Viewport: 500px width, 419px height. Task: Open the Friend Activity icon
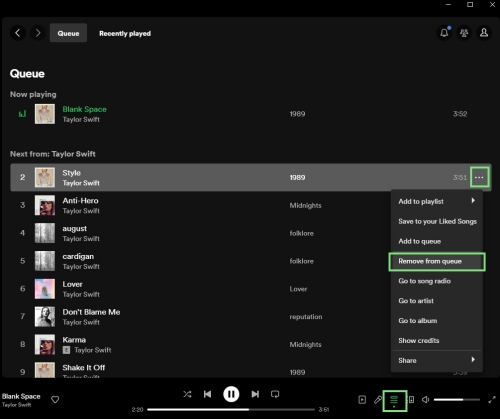click(x=464, y=33)
